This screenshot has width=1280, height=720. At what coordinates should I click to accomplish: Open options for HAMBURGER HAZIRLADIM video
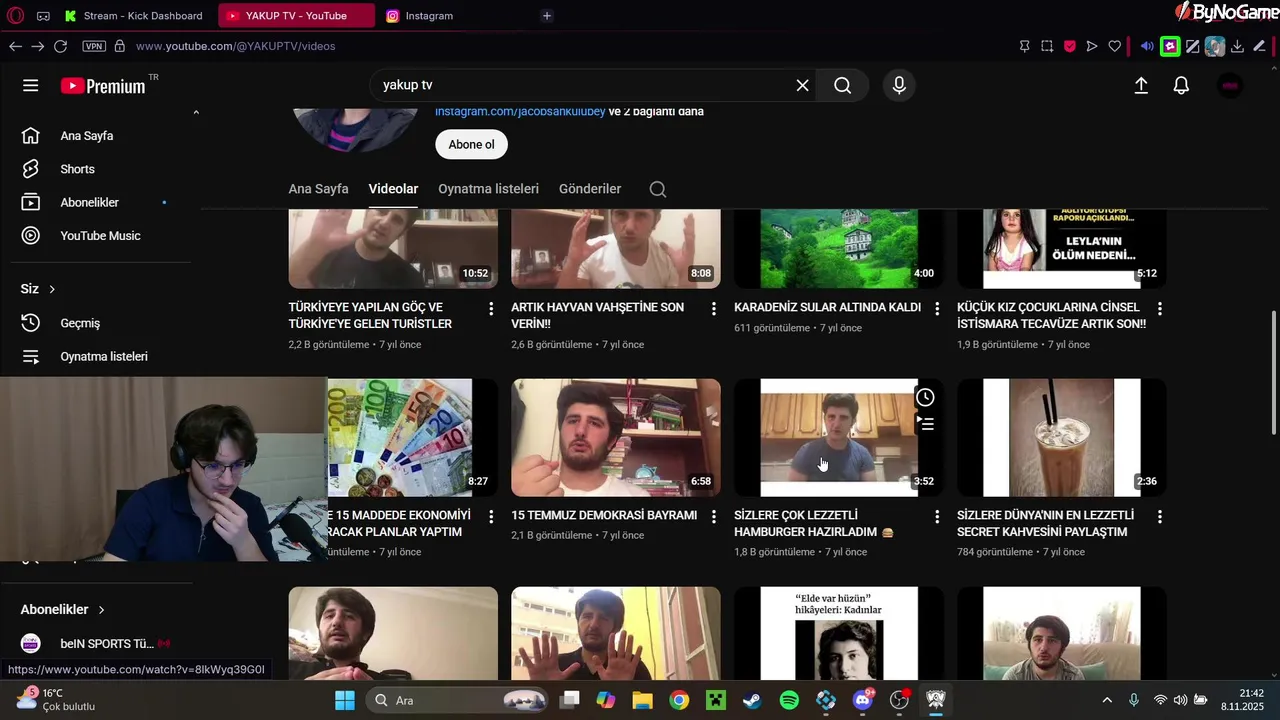click(937, 517)
